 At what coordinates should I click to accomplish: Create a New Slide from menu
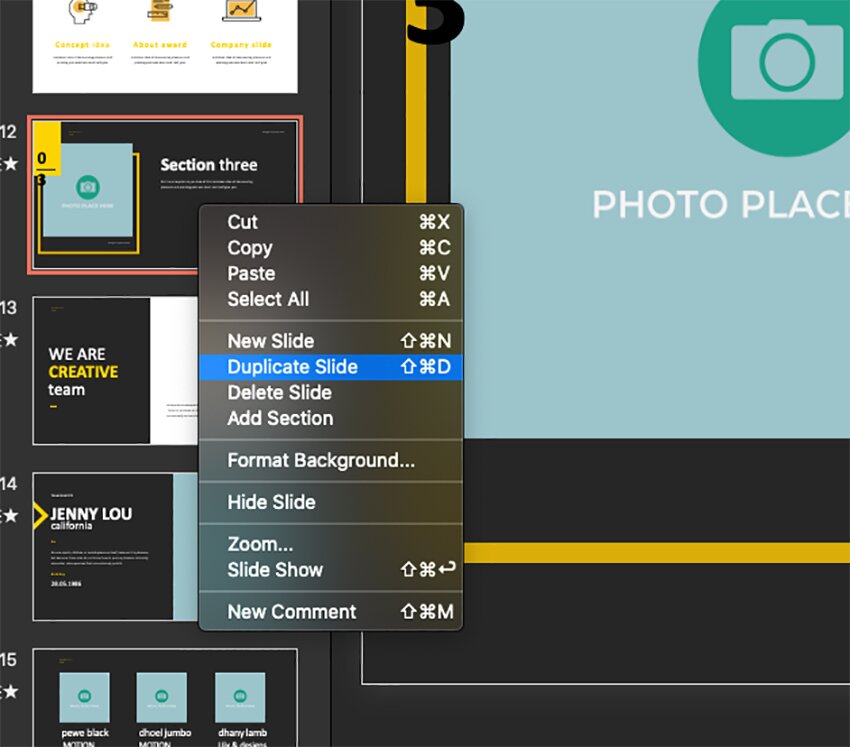pos(271,341)
